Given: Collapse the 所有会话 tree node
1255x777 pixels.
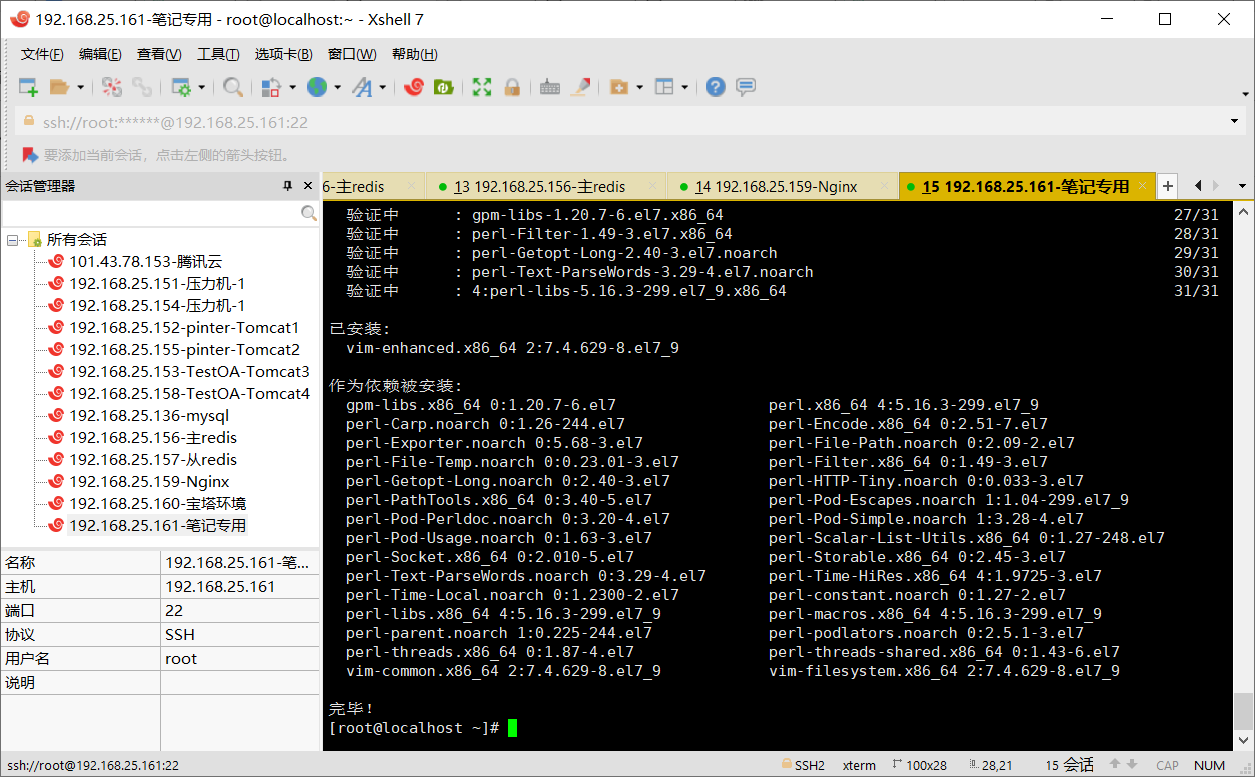Looking at the screenshot, I should (13, 240).
